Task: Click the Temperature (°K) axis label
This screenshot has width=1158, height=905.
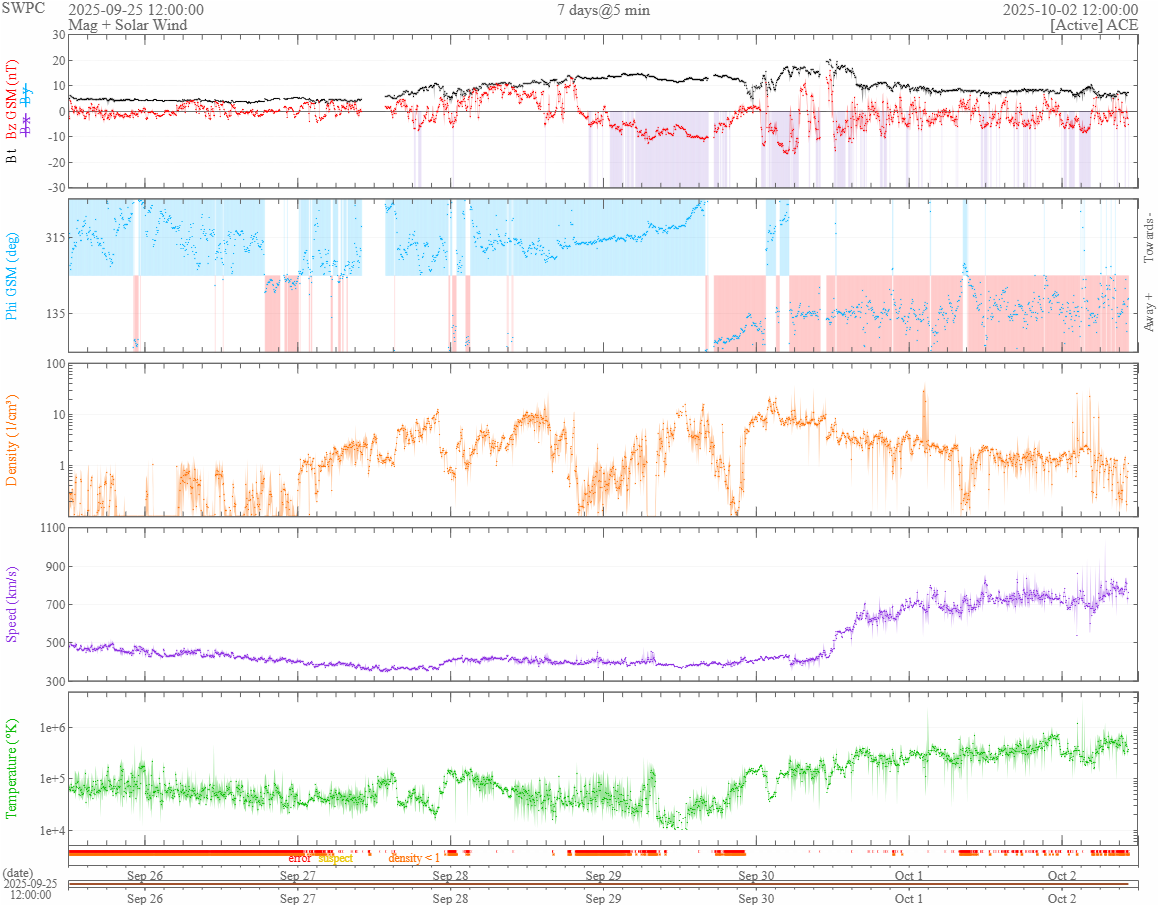Action: tap(11, 768)
